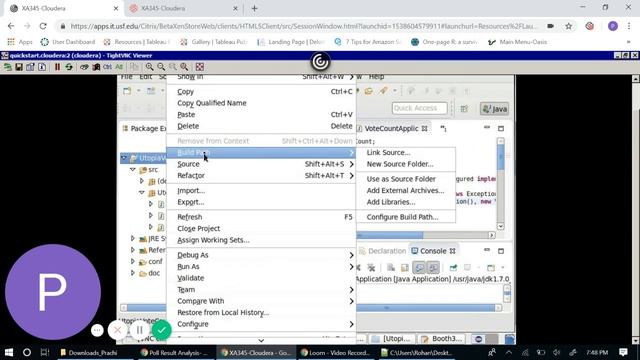Screen dimensions: 640x360
Task: Expand the Run As submenu arrow
Action: click(351, 267)
